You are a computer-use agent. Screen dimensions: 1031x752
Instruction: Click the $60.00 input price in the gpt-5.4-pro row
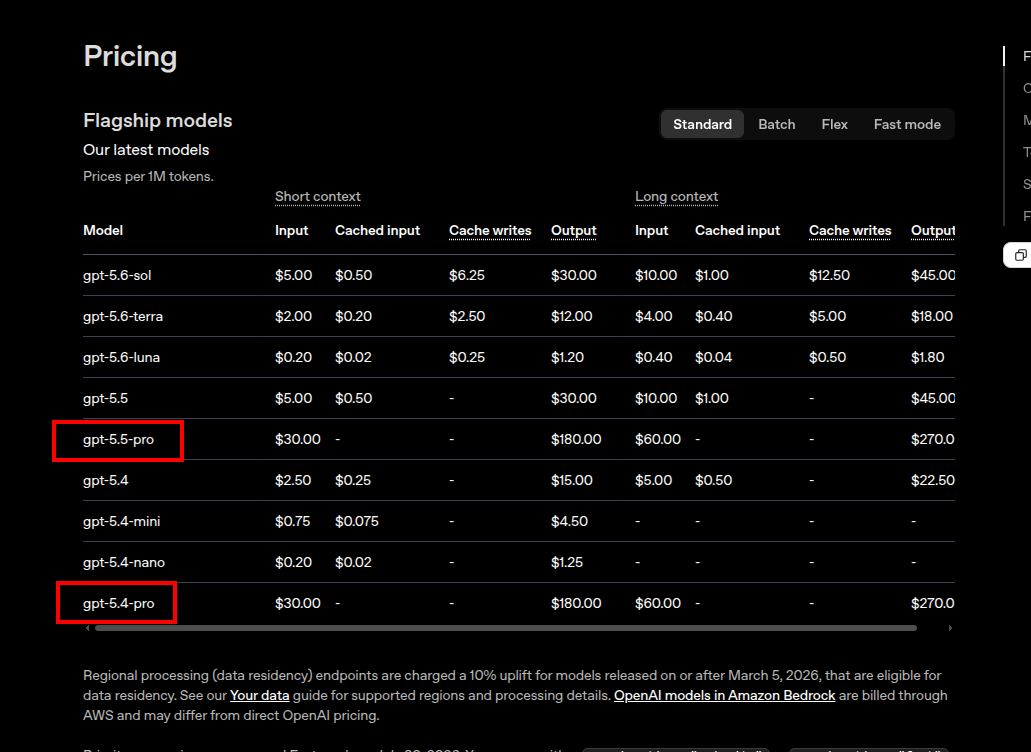click(x=658, y=603)
